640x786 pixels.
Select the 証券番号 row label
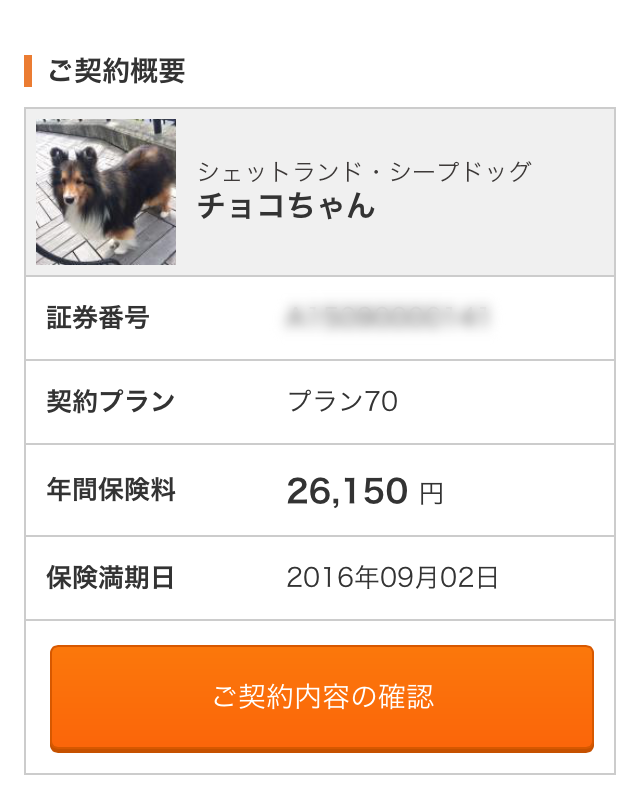coord(98,317)
